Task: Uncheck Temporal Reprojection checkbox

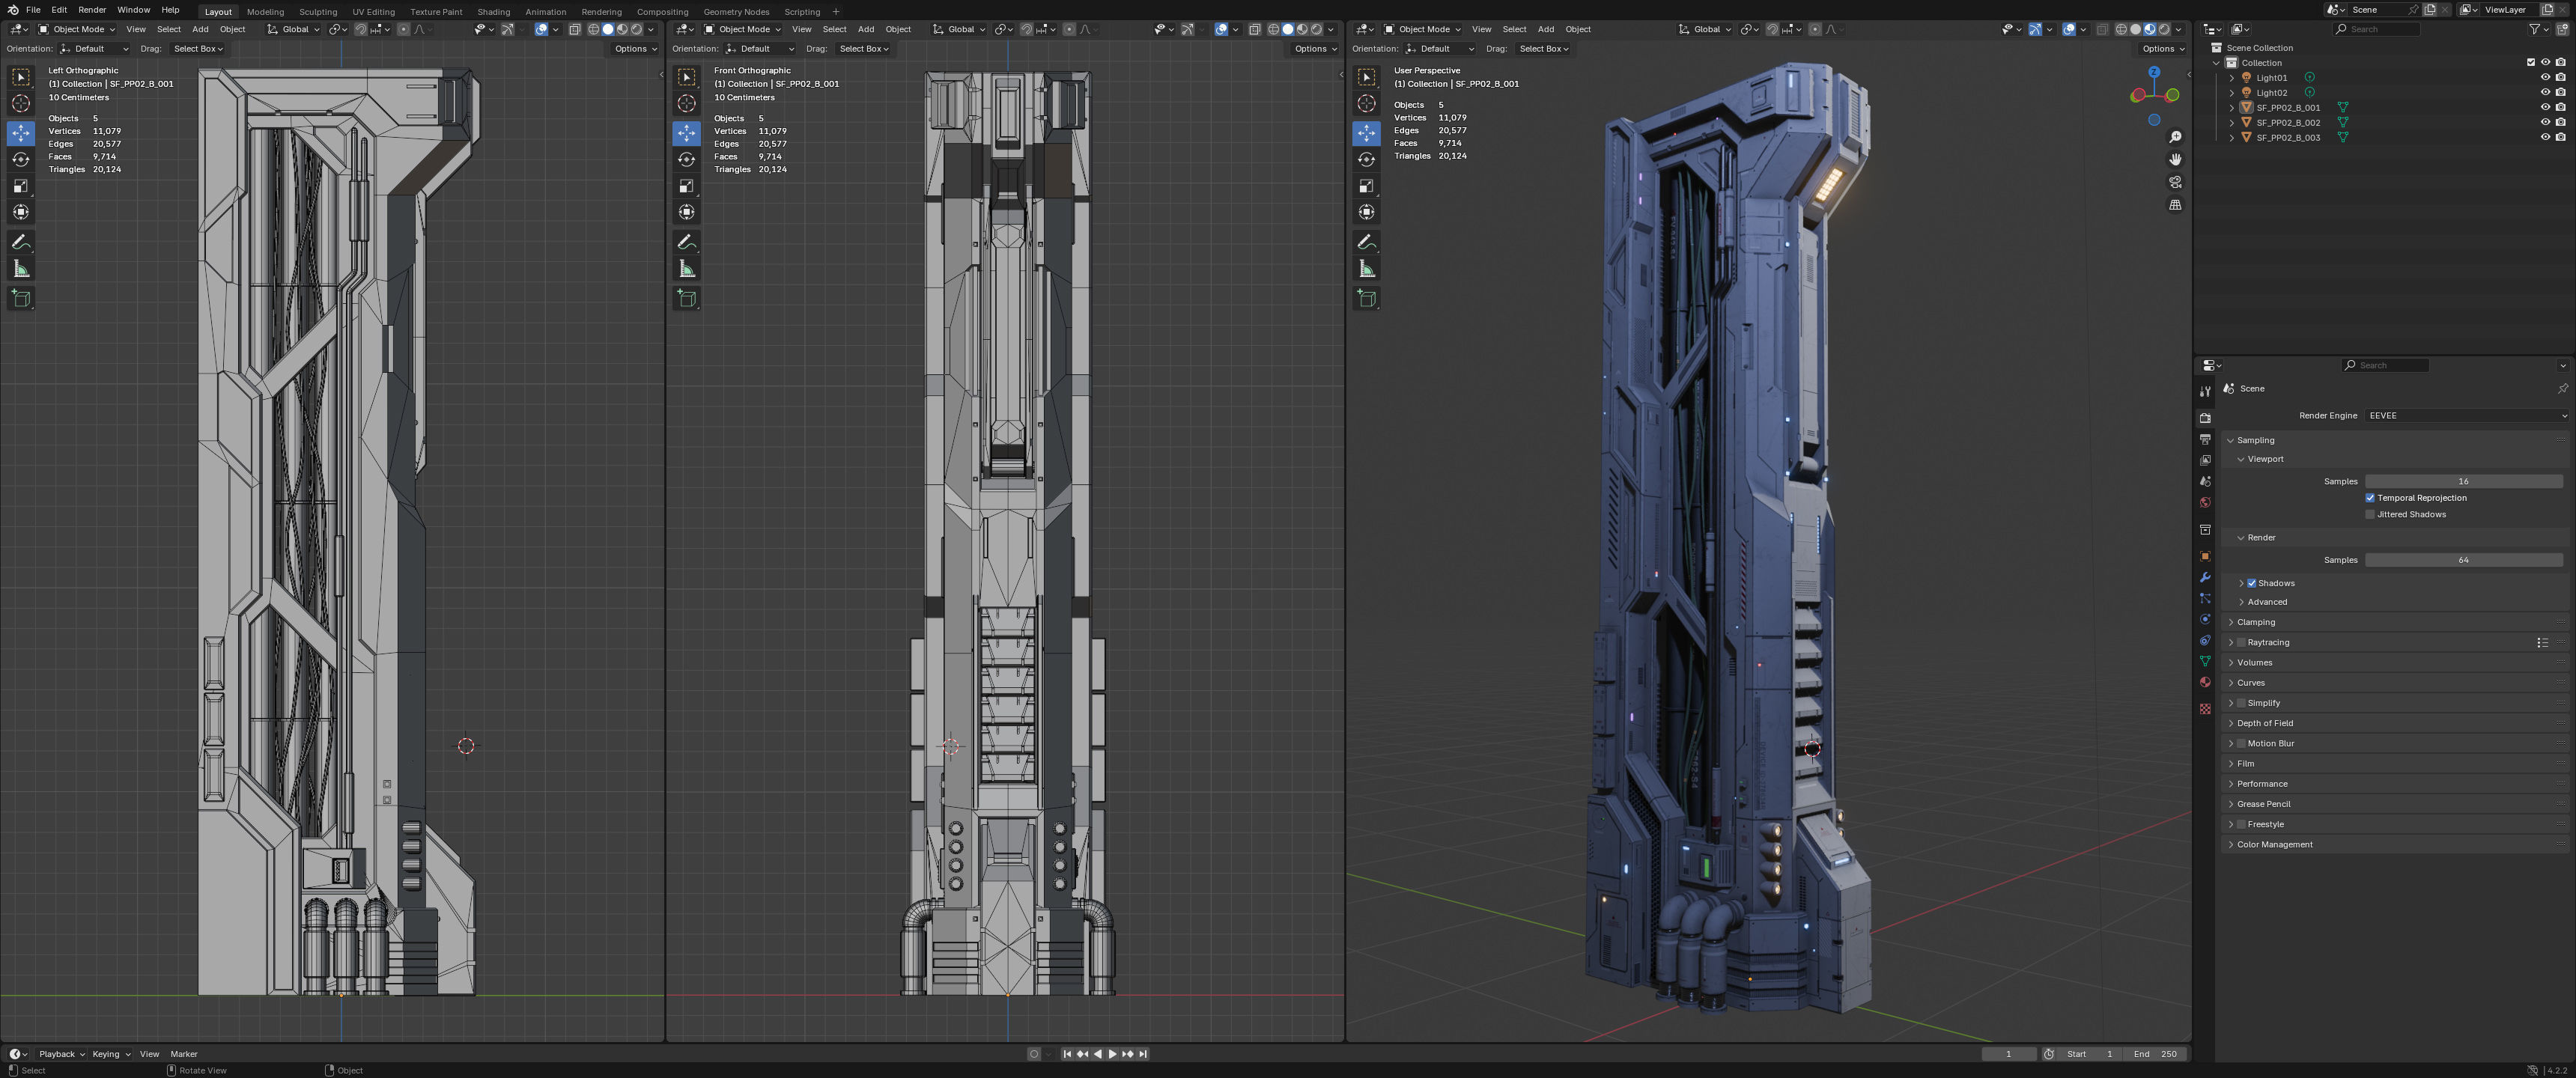Action: point(2370,498)
